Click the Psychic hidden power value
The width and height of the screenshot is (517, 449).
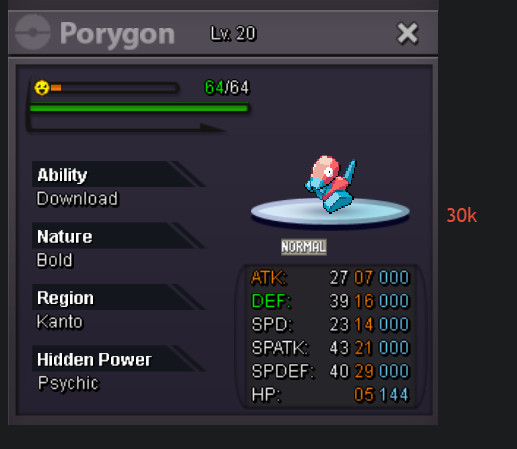coord(68,383)
